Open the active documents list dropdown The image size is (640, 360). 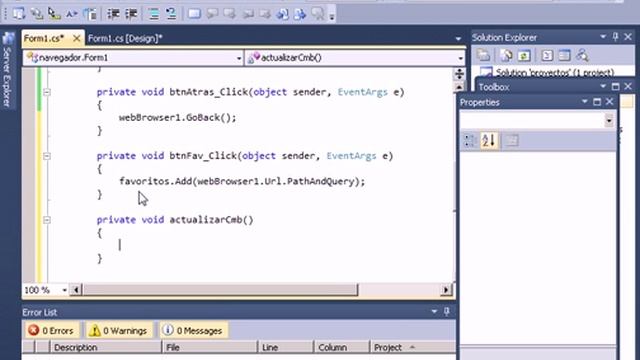(x=458, y=39)
